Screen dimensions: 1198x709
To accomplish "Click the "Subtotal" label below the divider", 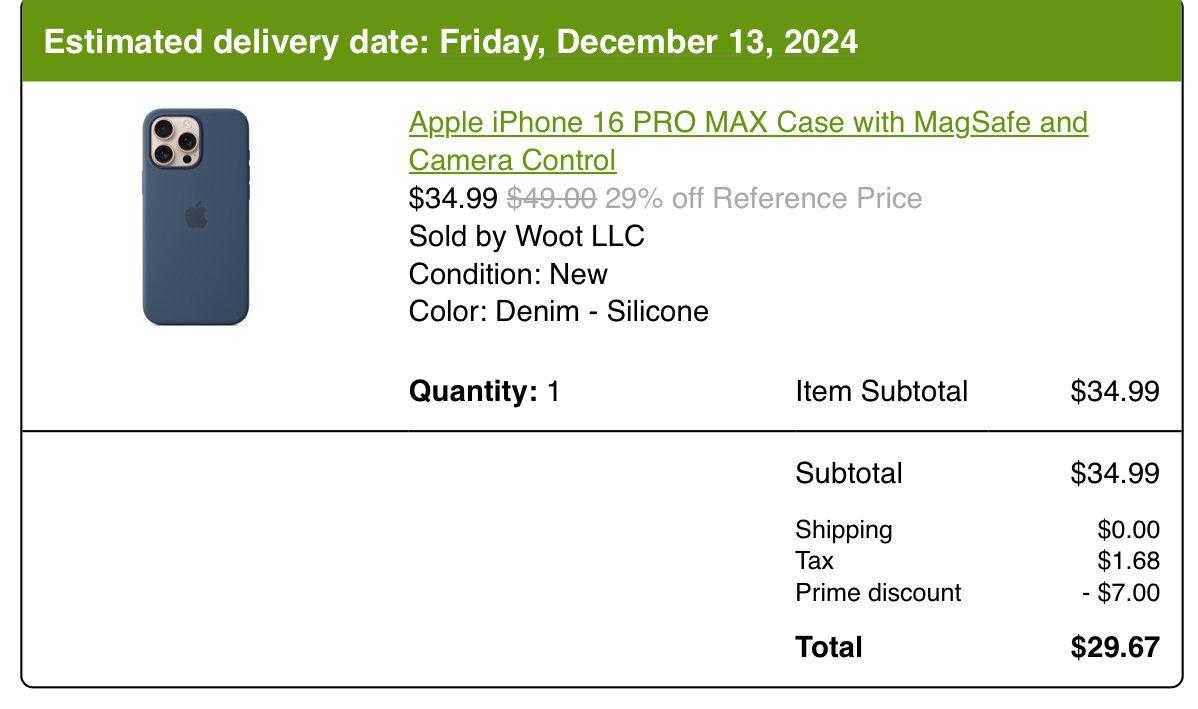I will pyautogui.click(x=849, y=473).
